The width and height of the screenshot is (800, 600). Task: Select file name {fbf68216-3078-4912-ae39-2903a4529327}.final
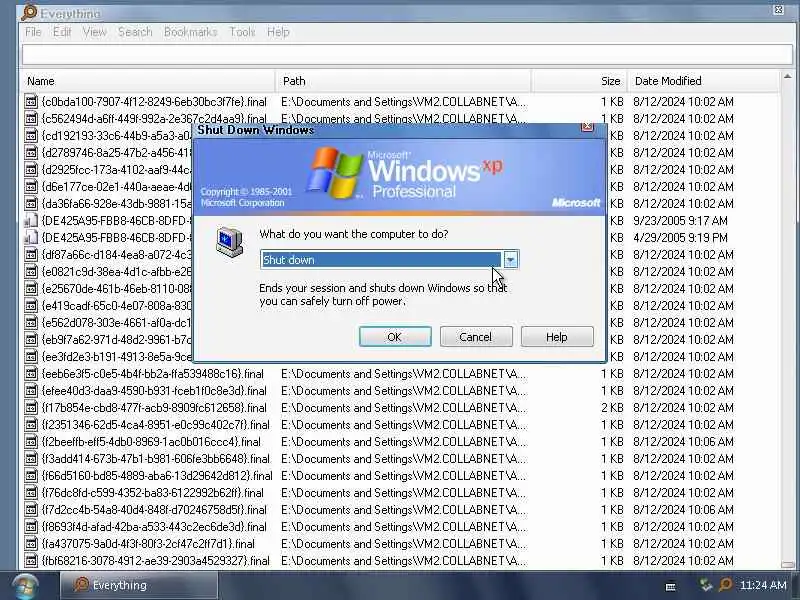(156, 561)
